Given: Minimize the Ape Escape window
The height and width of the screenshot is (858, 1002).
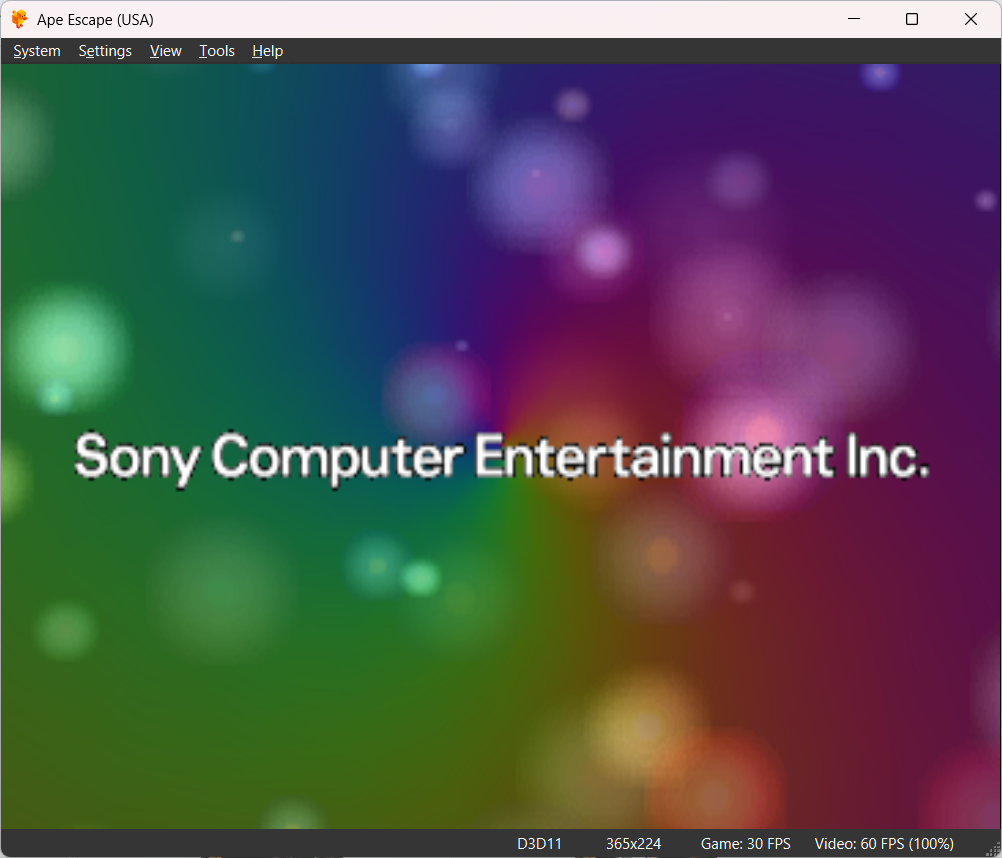Looking at the screenshot, I should click(x=854, y=19).
